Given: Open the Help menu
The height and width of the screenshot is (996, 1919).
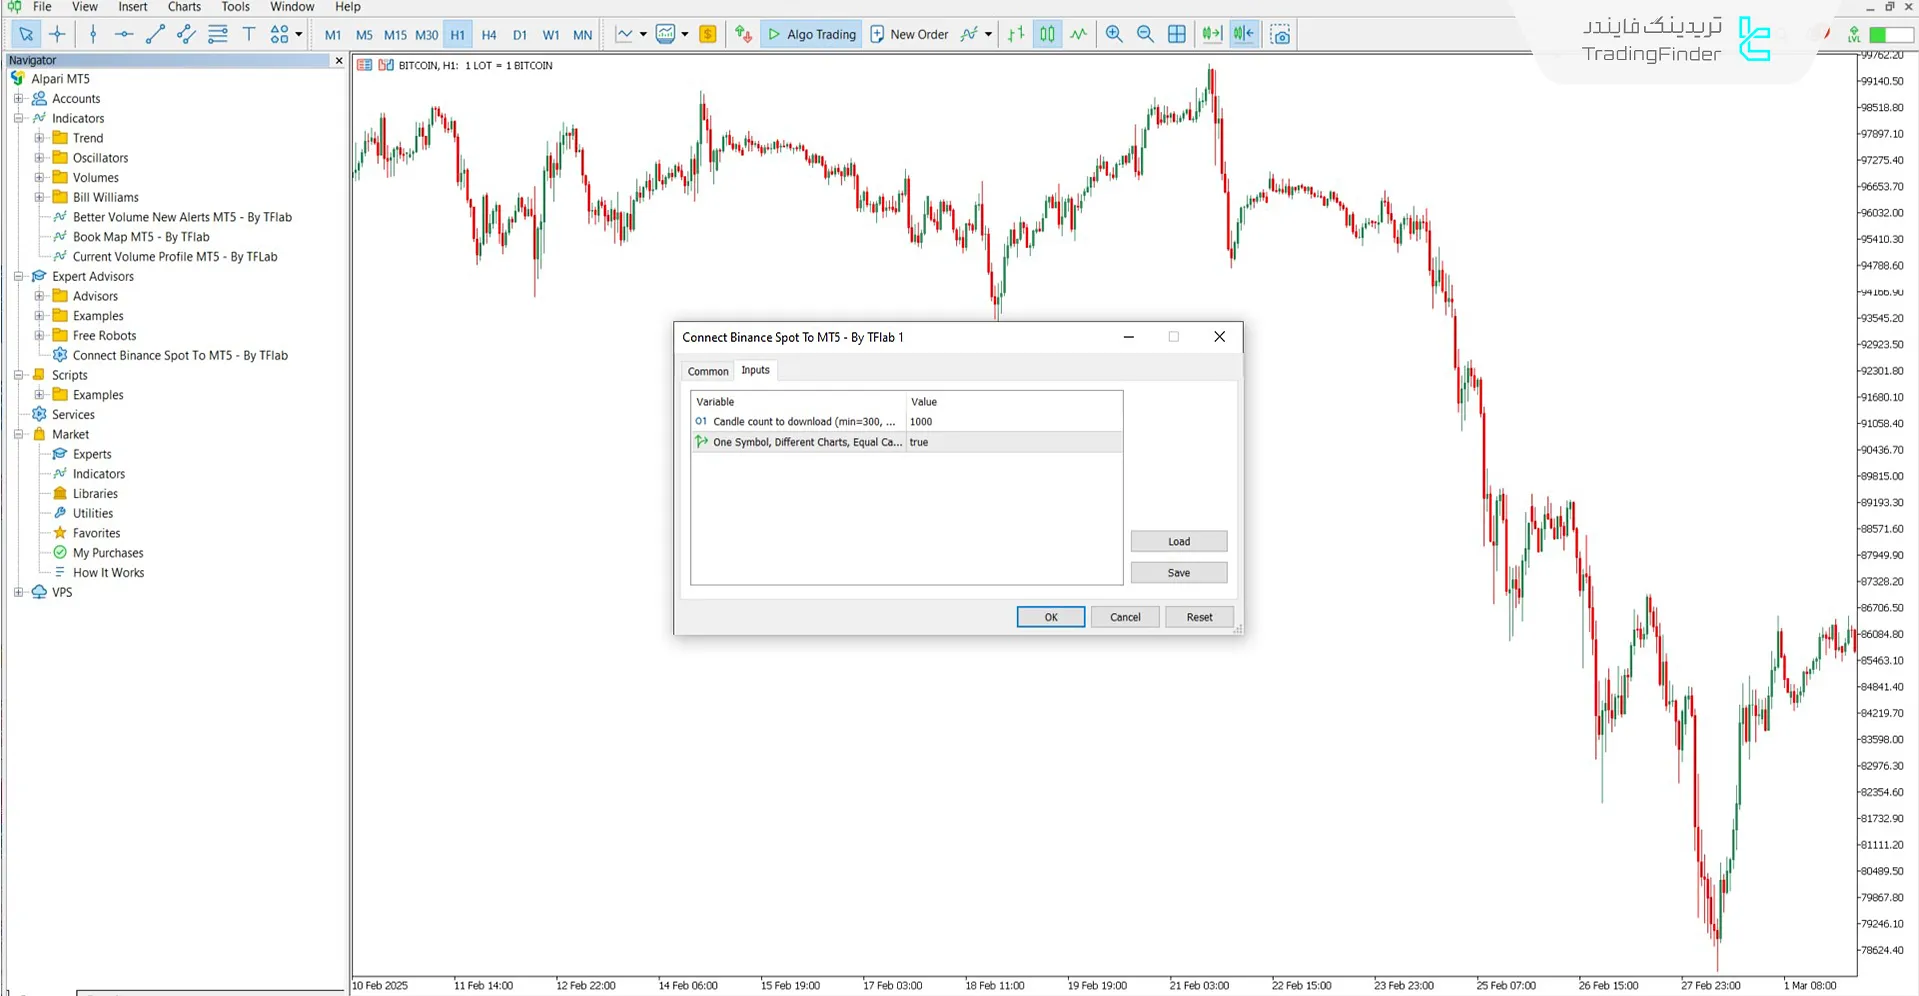Looking at the screenshot, I should tap(348, 7).
